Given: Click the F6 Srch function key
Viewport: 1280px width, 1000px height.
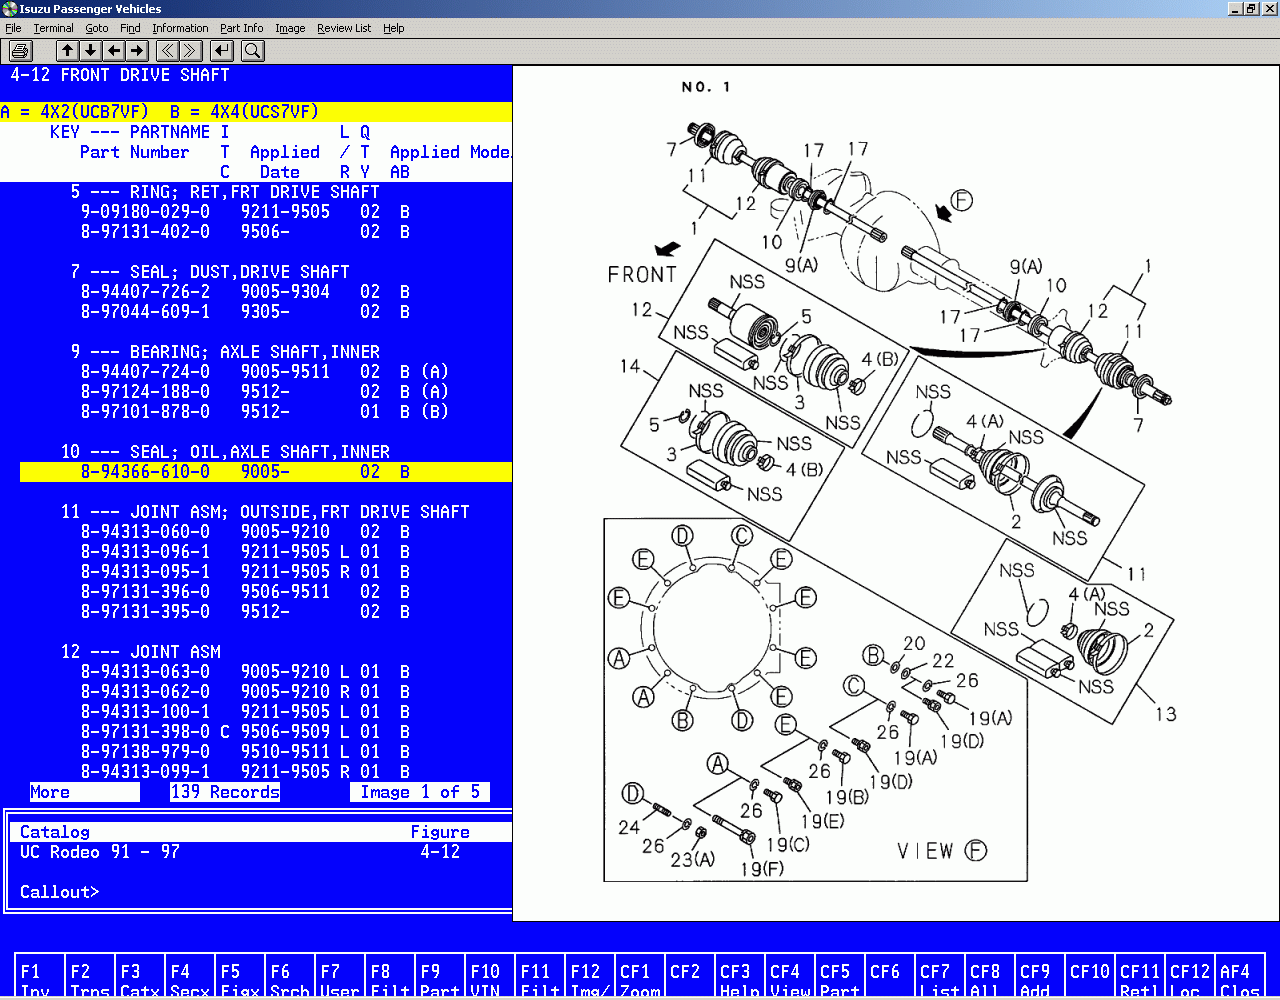Looking at the screenshot, I should pyautogui.click(x=289, y=977).
